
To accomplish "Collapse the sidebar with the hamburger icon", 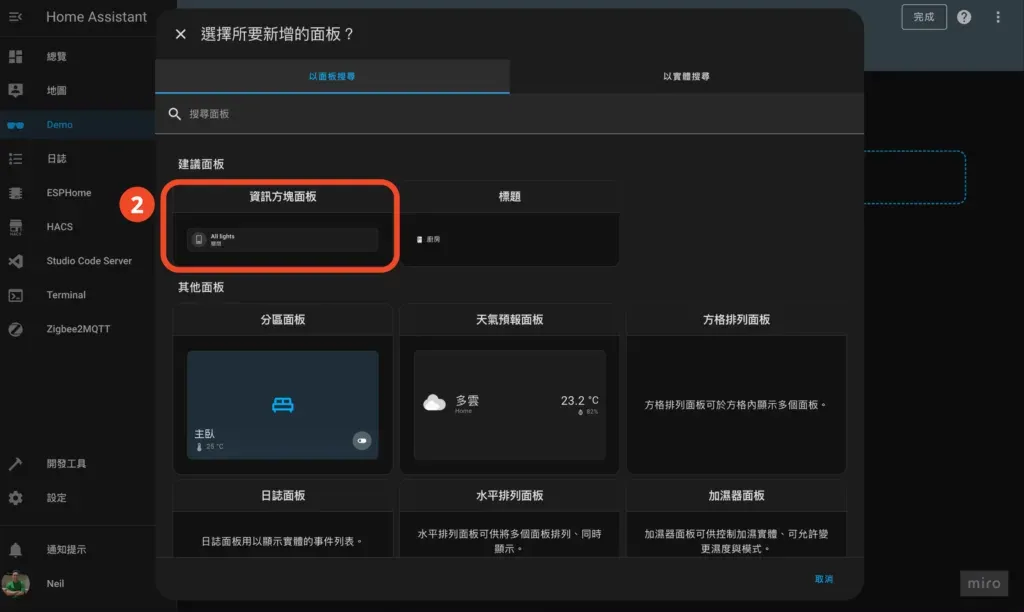I will pos(18,16).
